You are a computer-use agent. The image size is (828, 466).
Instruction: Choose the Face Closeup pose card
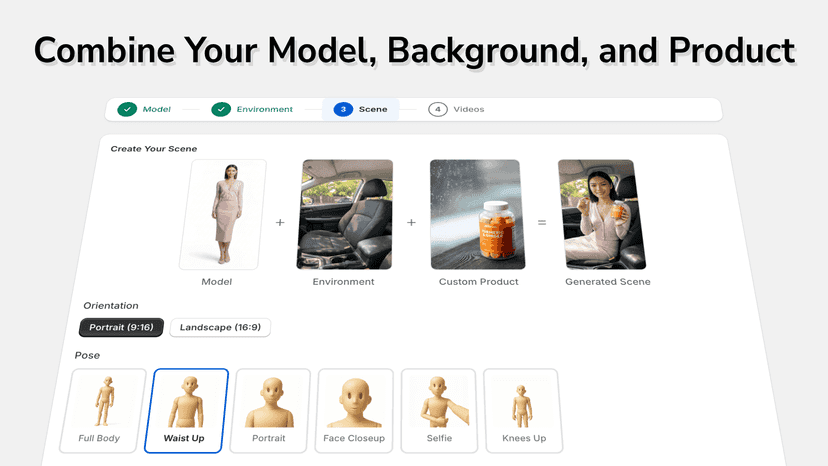(354, 411)
